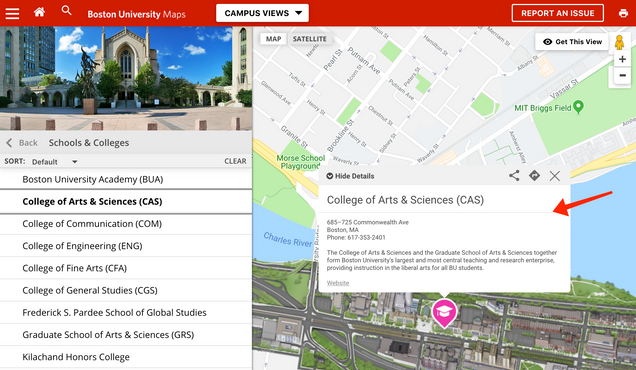Open search with magnifier icon
The height and width of the screenshot is (370, 636).
pyautogui.click(x=67, y=10)
